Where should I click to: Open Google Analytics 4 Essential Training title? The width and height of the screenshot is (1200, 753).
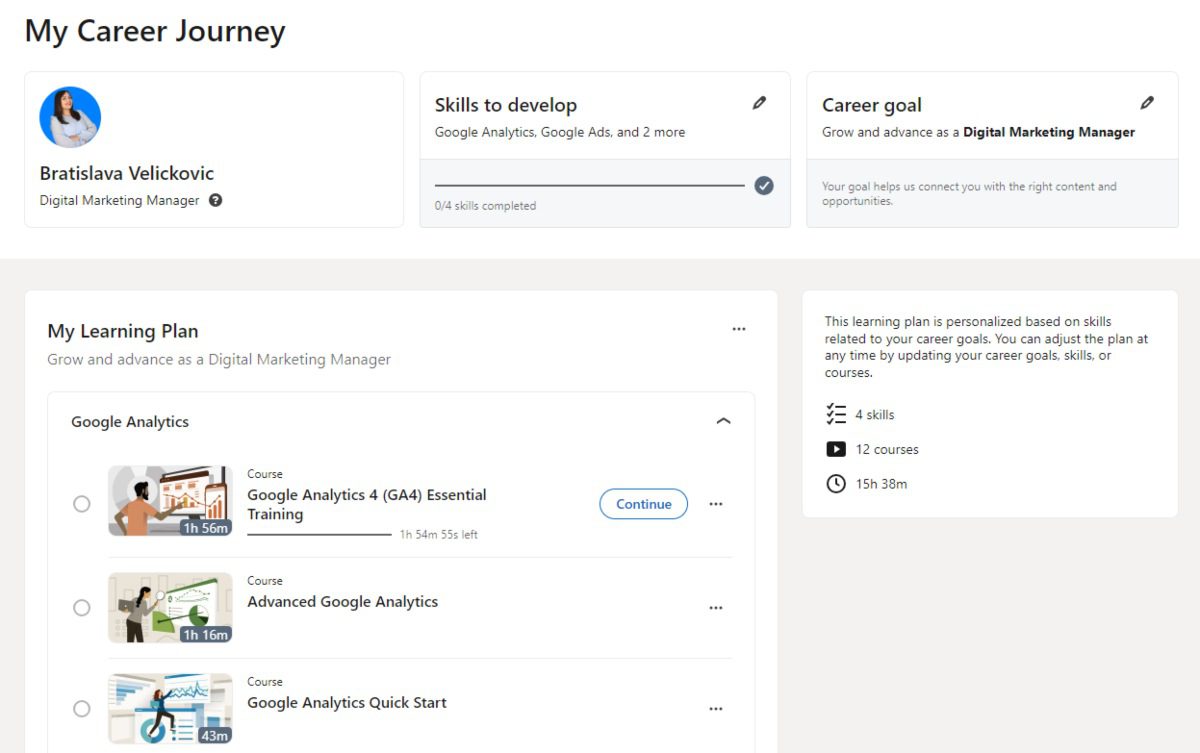[x=367, y=504]
